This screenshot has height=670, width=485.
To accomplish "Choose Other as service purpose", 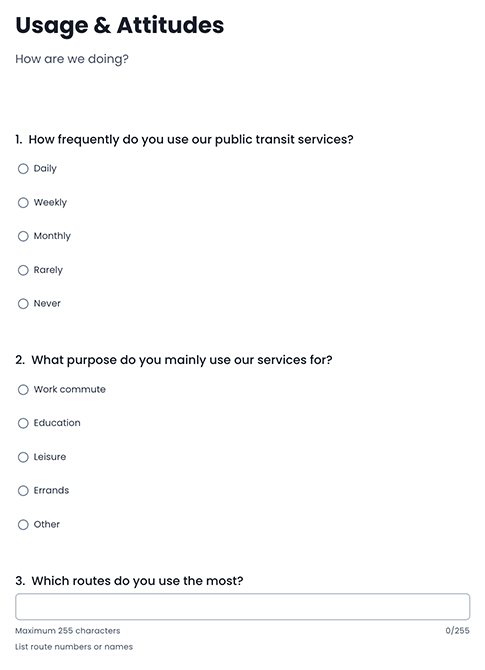I will coord(23,525).
